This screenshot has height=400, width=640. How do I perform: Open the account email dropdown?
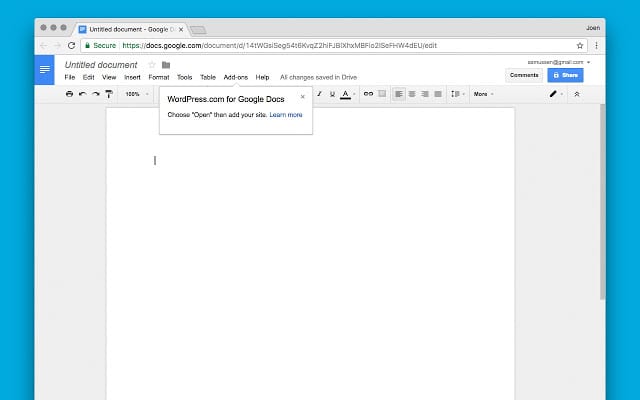tap(558, 62)
